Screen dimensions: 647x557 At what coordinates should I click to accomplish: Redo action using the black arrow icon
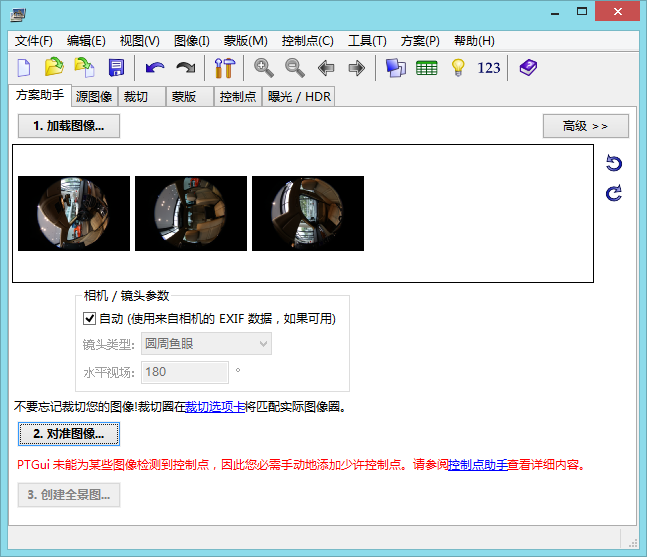(186, 68)
